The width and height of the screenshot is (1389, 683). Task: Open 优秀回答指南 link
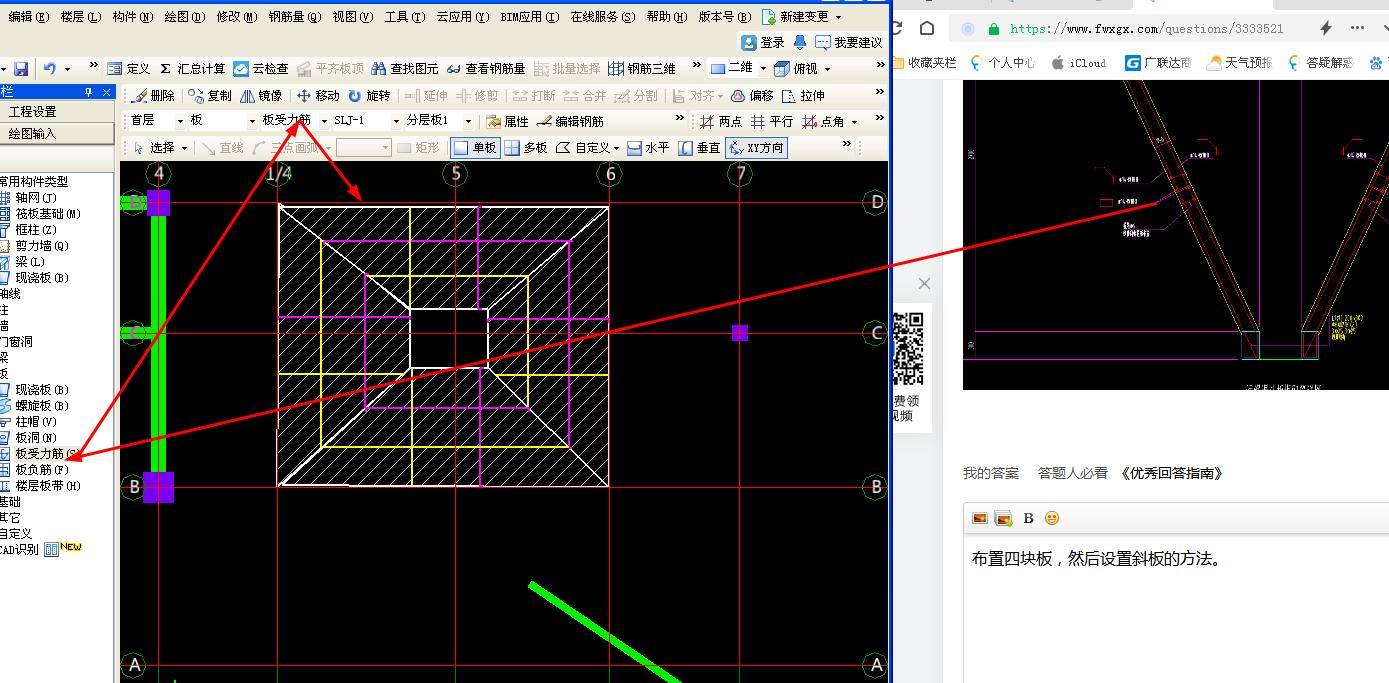point(1172,473)
